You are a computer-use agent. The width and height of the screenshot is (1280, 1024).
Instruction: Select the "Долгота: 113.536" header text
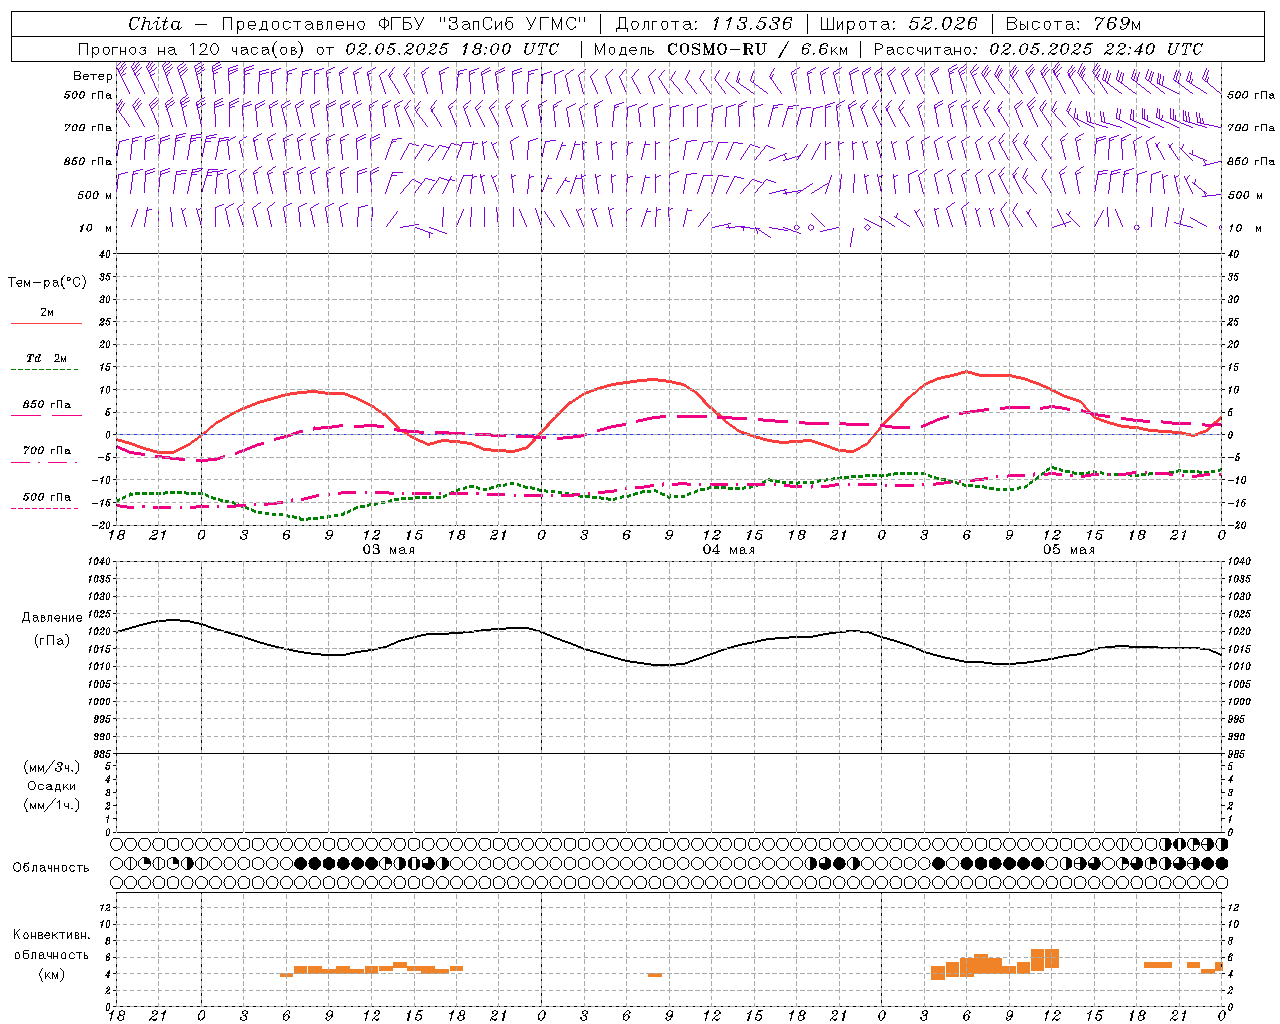coord(704,24)
